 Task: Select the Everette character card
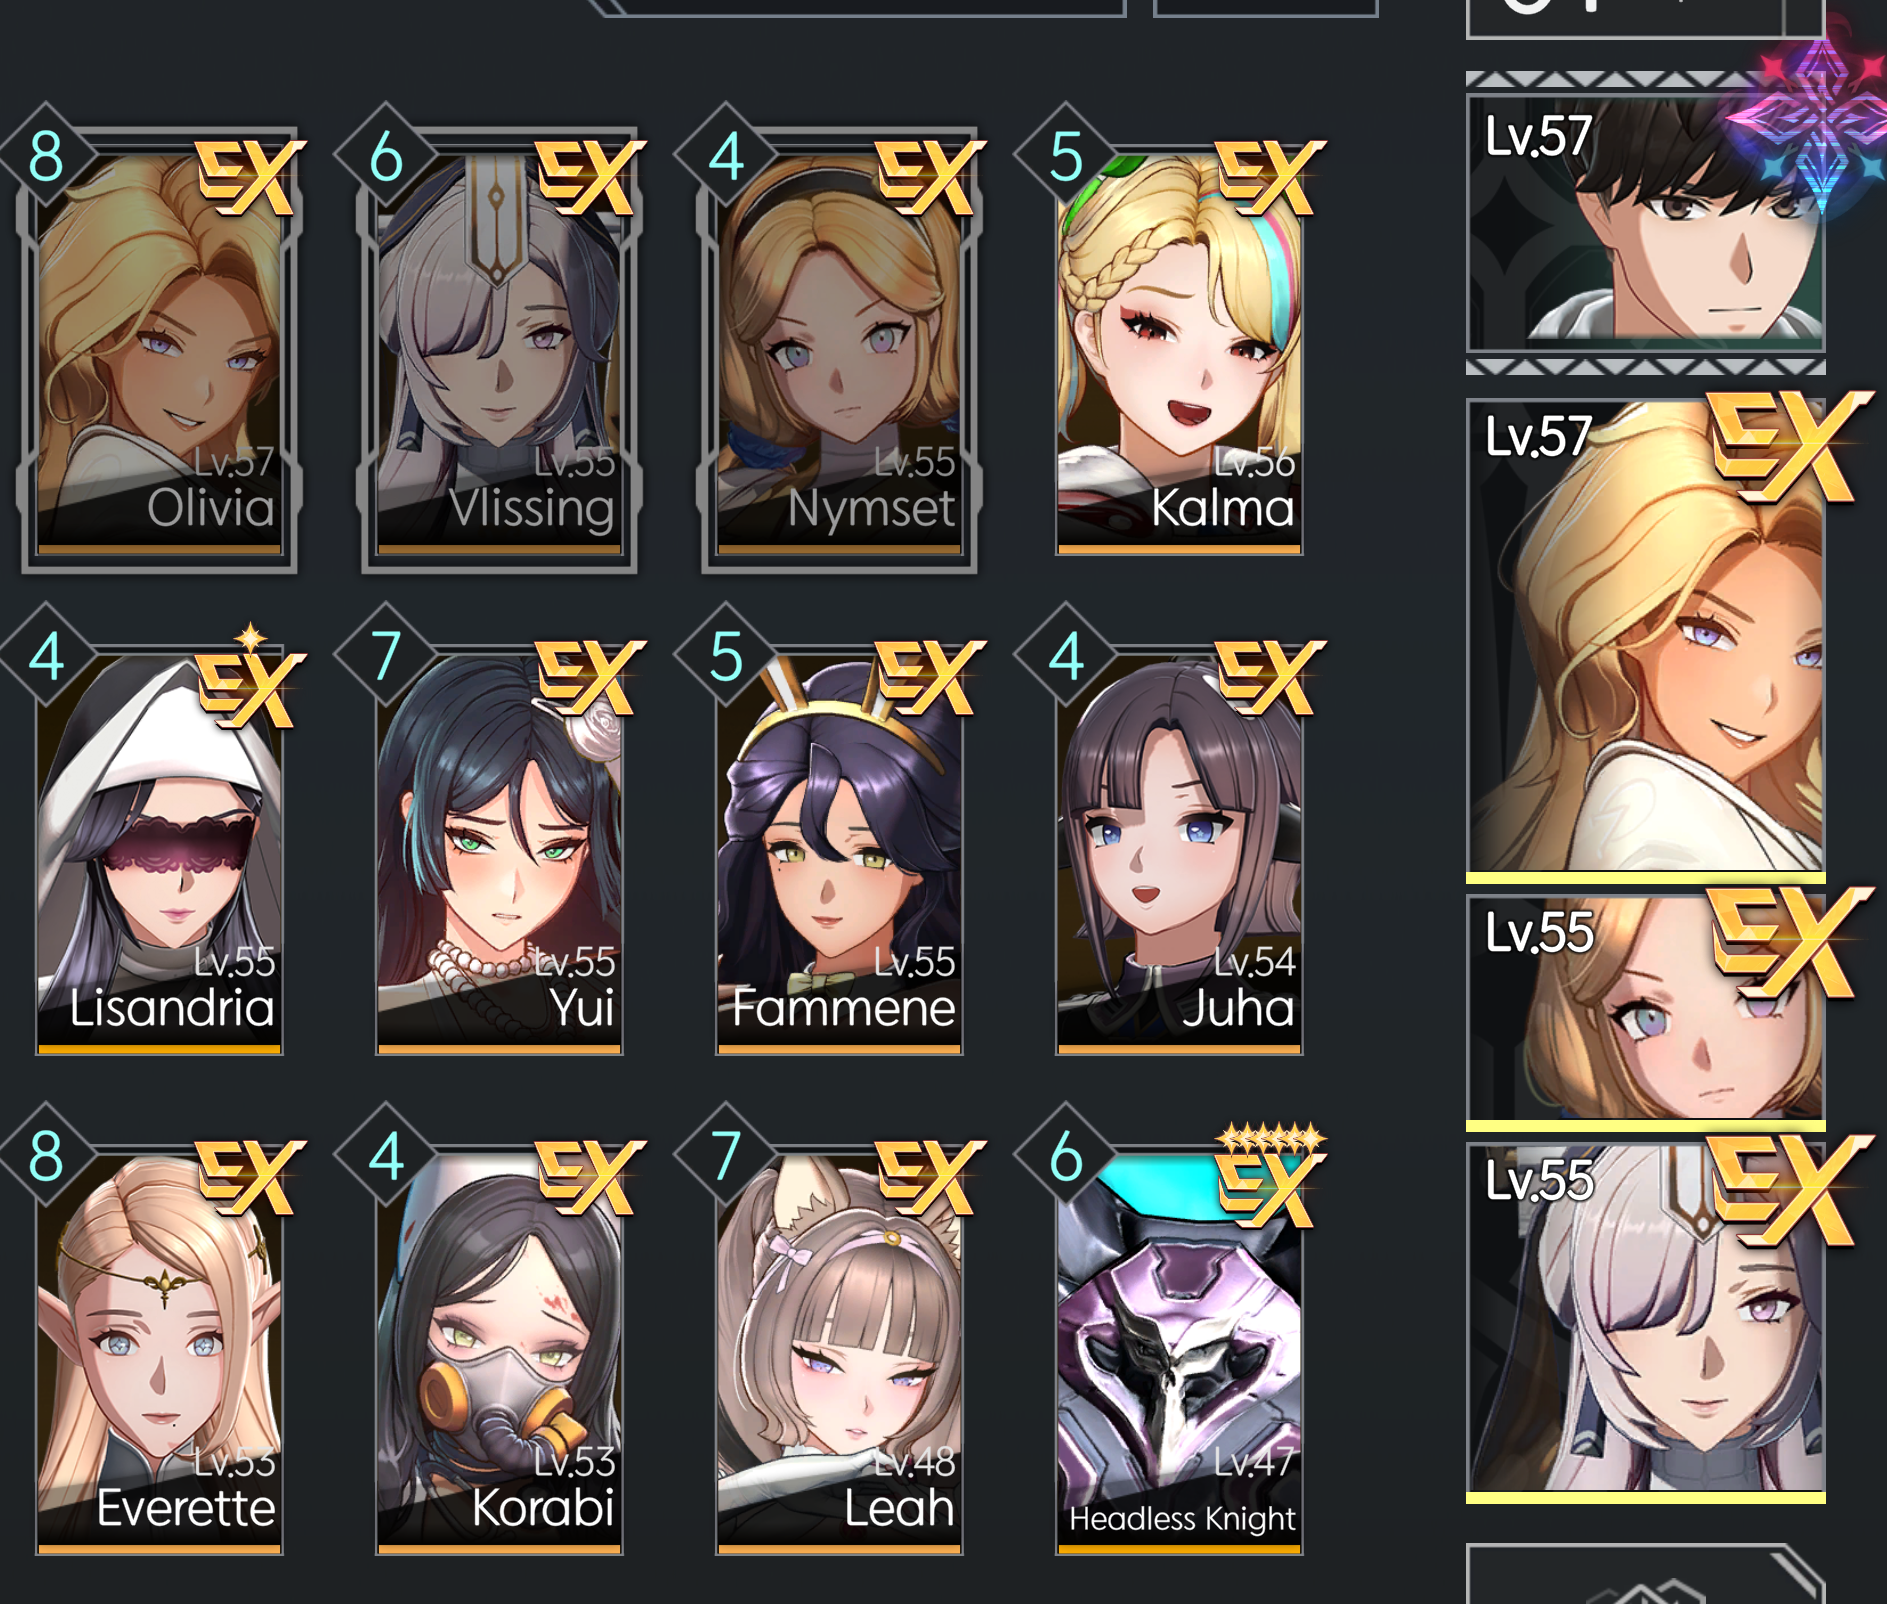159,1350
